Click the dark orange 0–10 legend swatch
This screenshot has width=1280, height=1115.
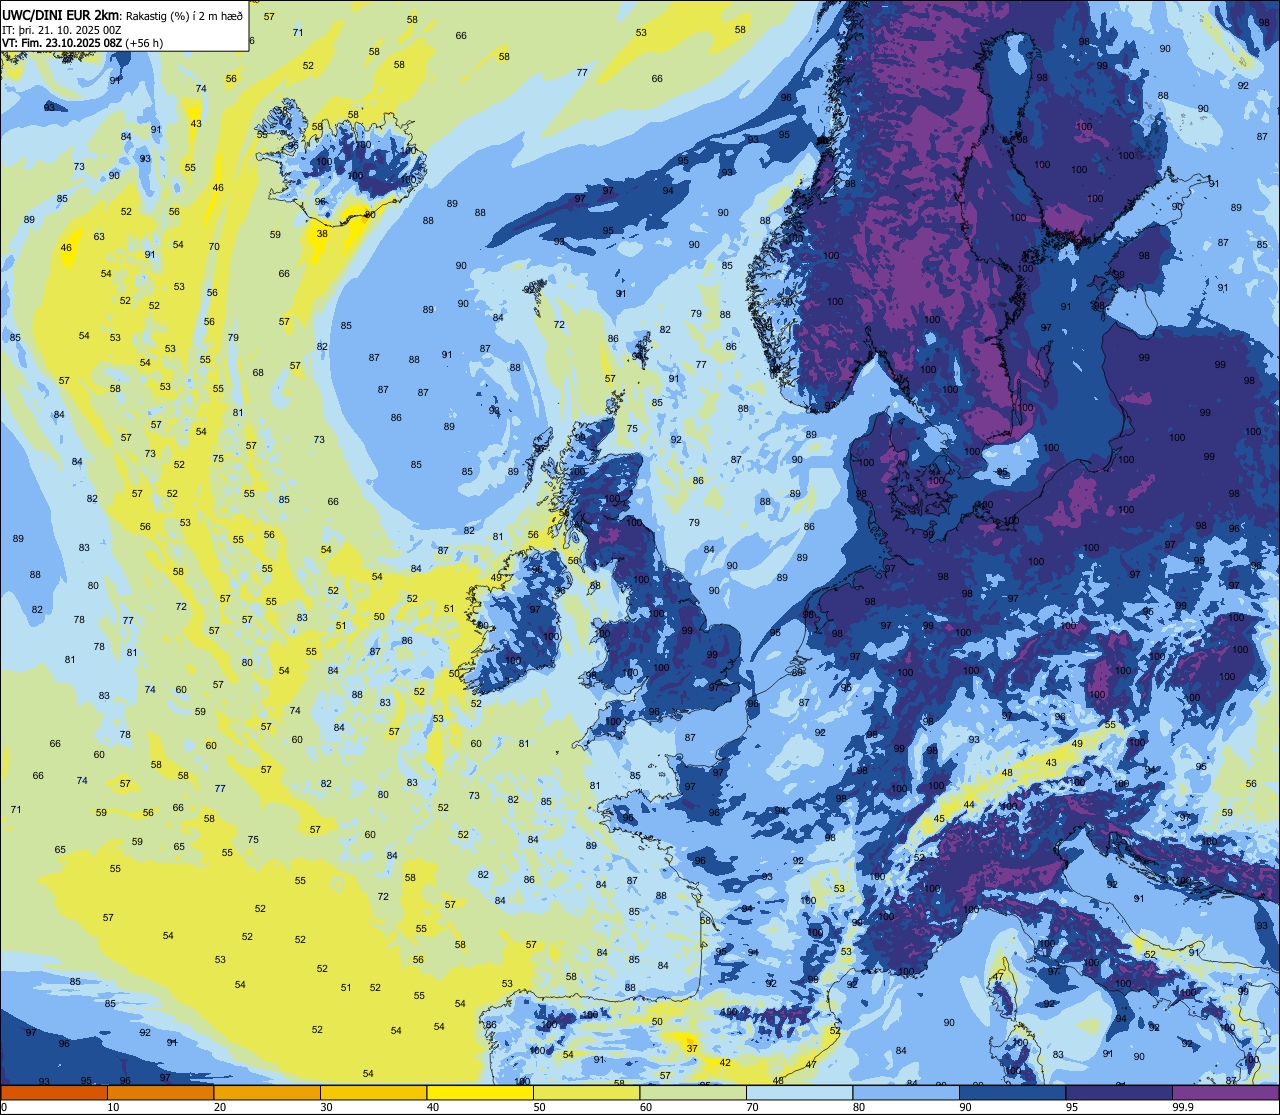tap(54, 1092)
